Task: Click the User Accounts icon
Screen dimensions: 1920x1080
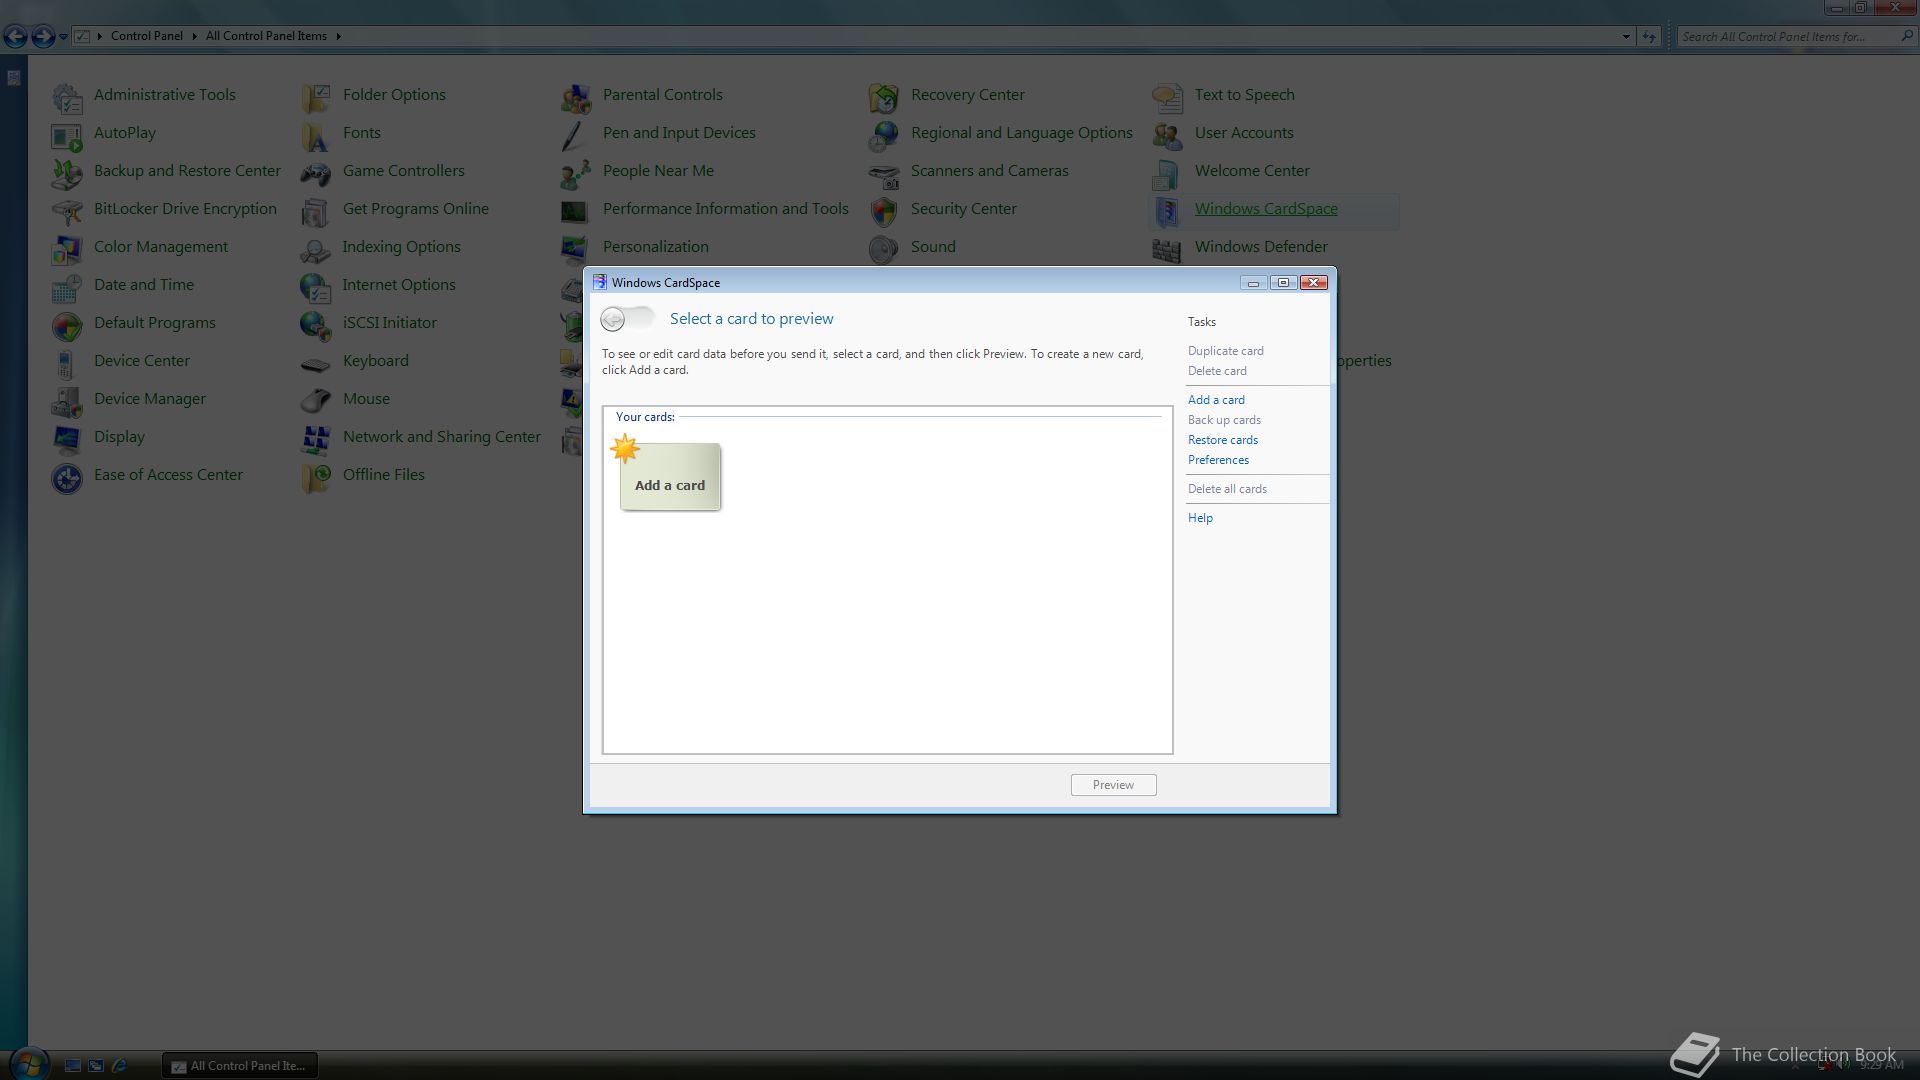Action: click(1168, 135)
